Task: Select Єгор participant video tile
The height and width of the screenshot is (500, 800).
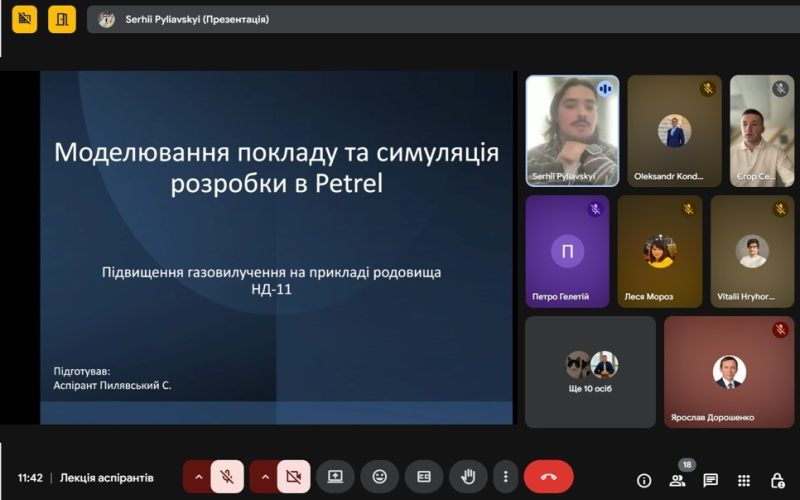Action: coord(762,131)
